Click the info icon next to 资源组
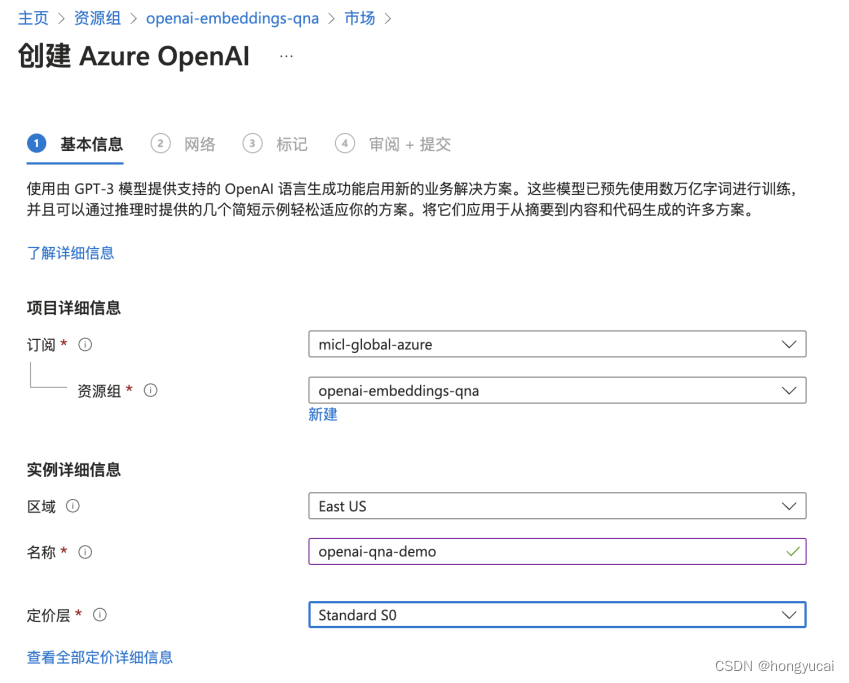 point(150,390)
